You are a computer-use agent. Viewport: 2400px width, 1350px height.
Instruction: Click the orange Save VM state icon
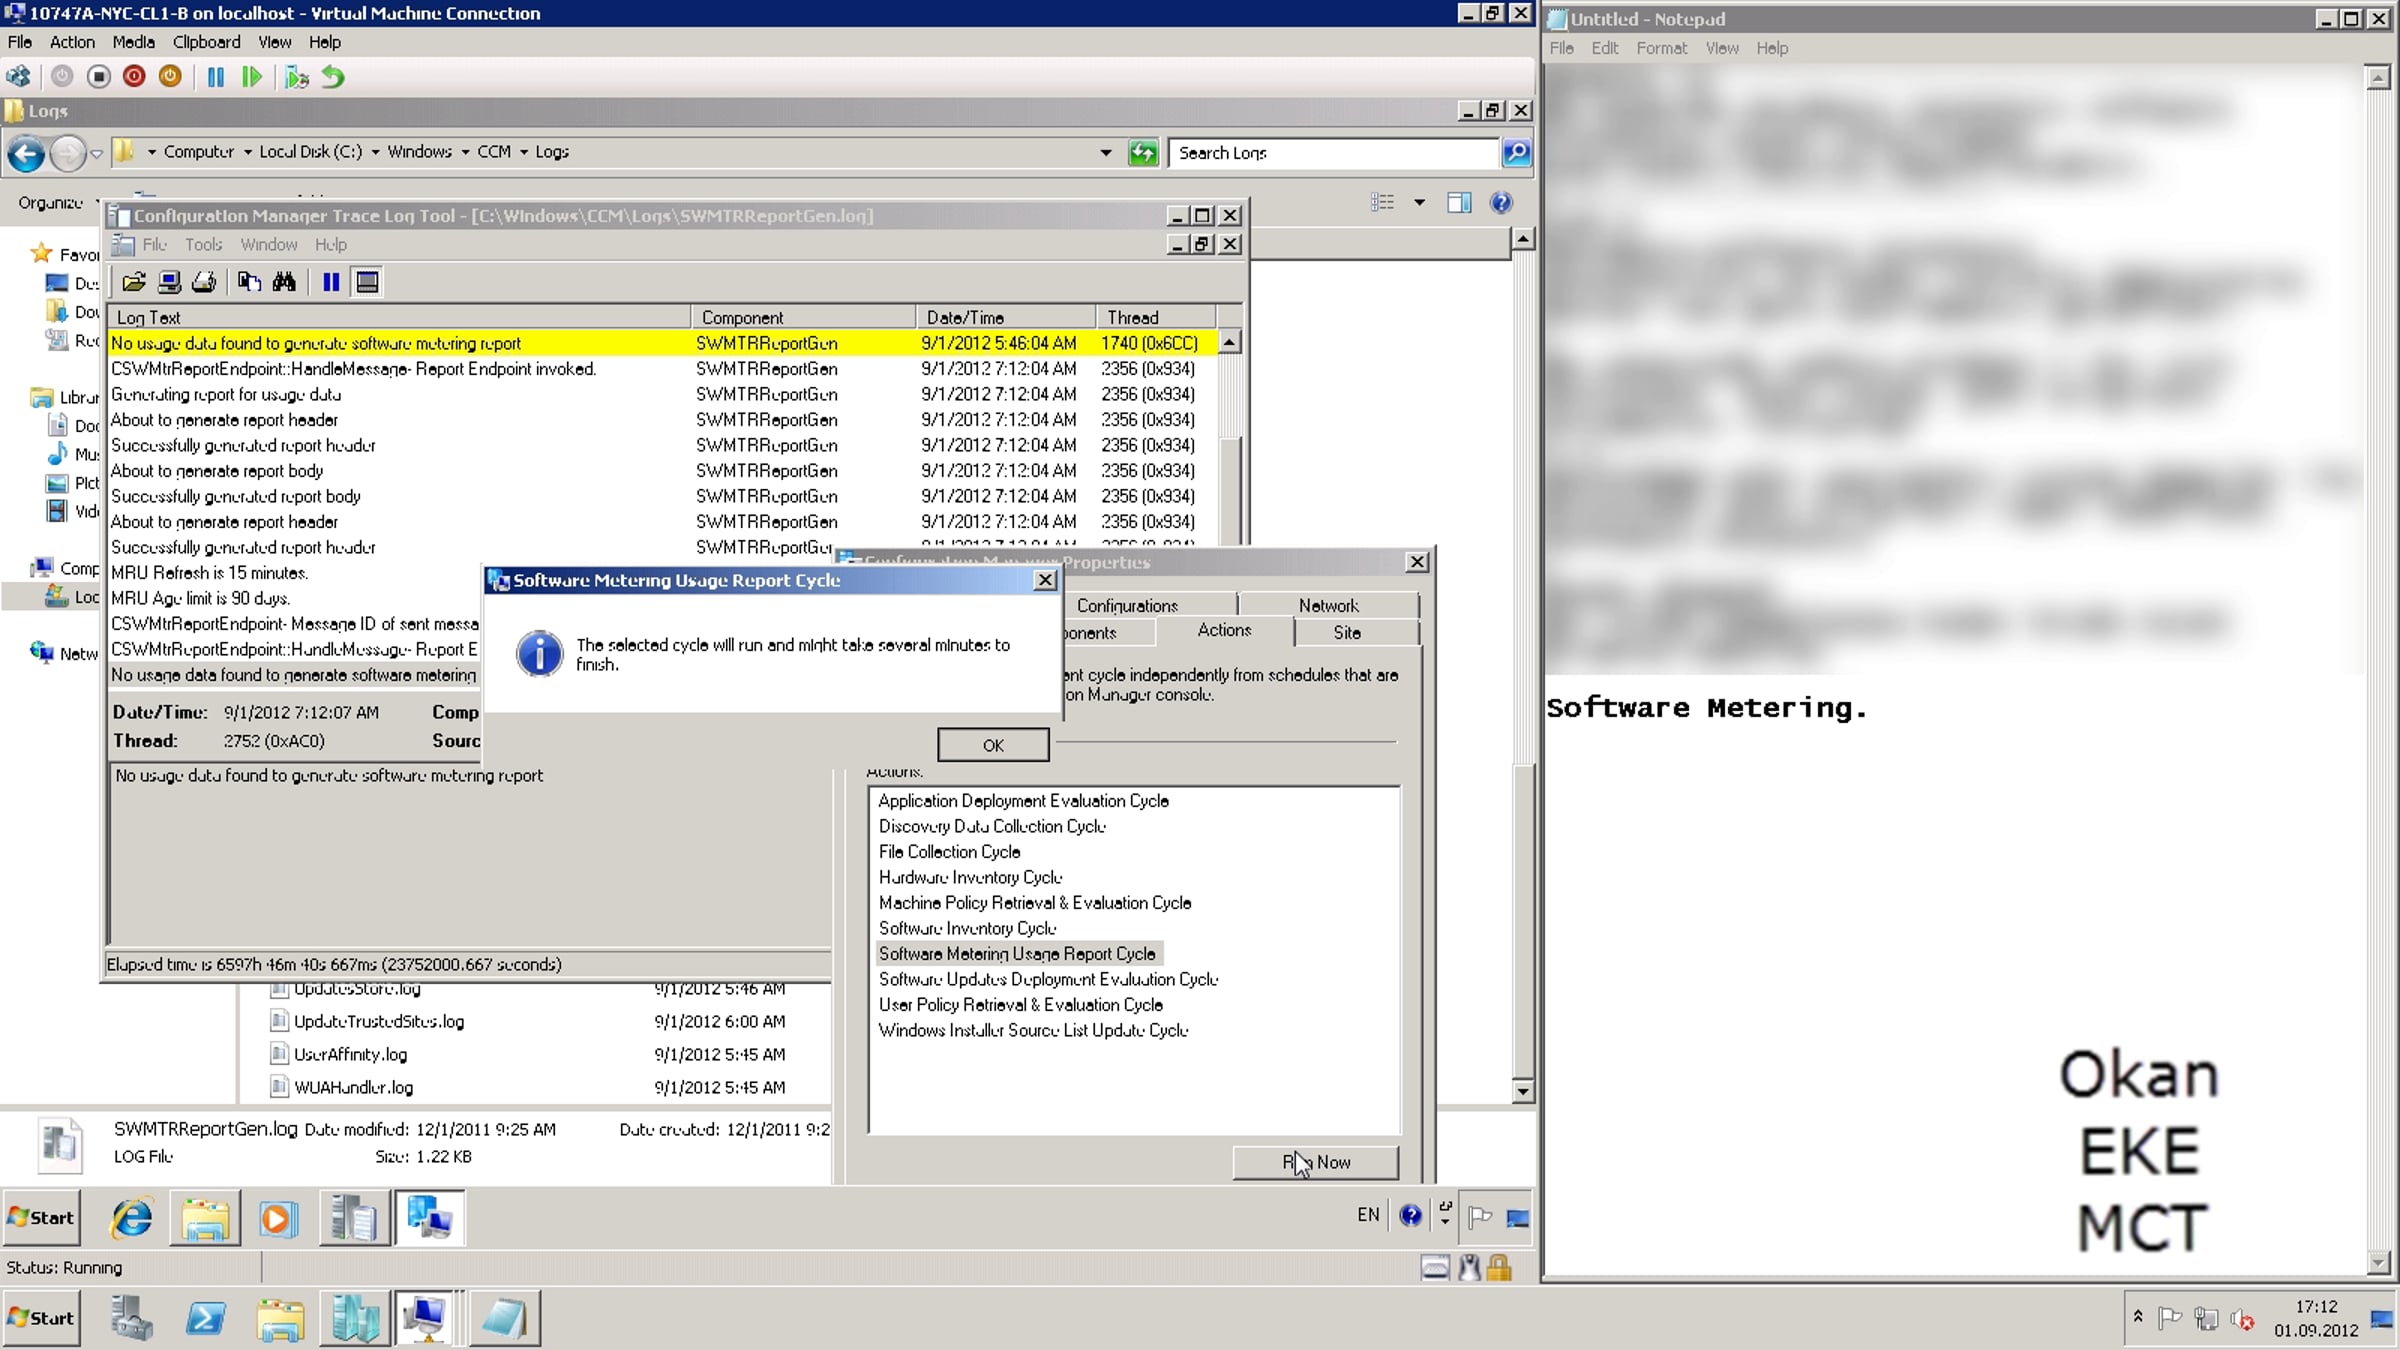coord(170,77)
